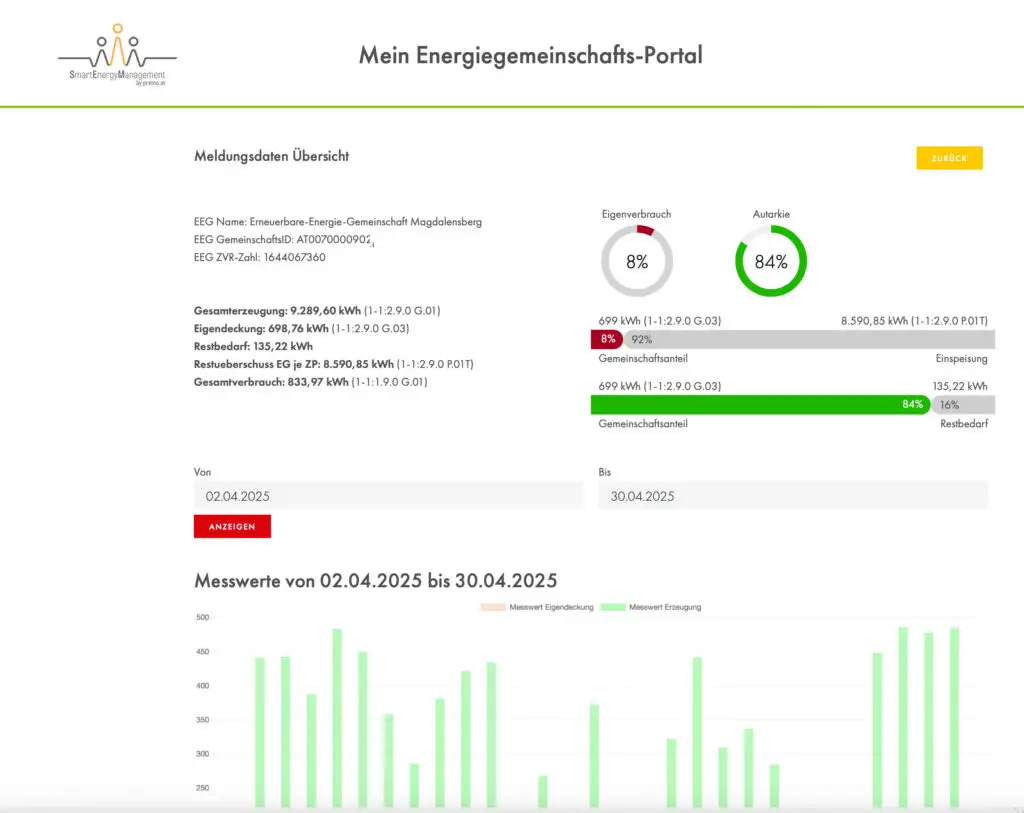This screenshot has width=1024, height=813.
Task: Click the red 8% bar segment
Action: point(607,339)
